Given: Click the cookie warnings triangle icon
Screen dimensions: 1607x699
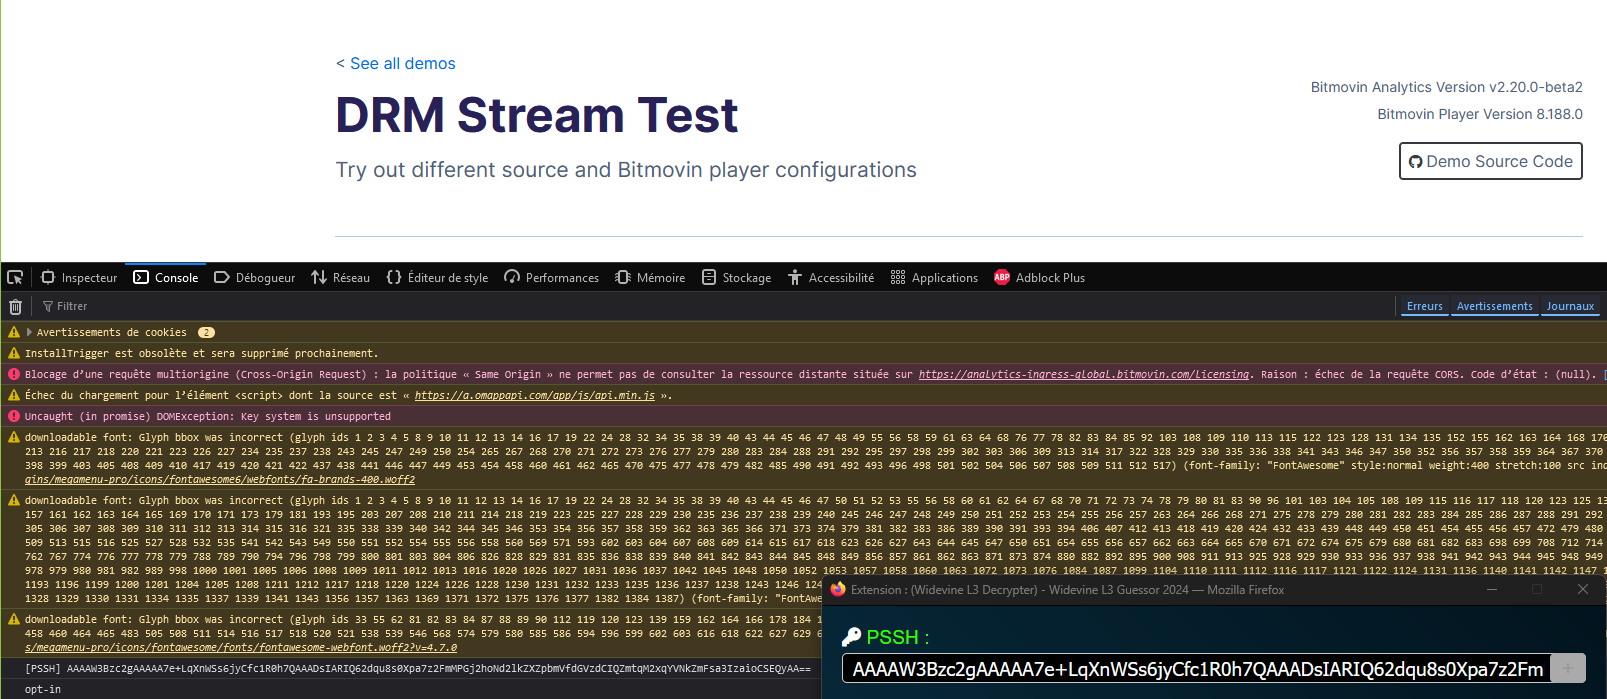Looking at the screenshot, I should (x=14, y=332).
